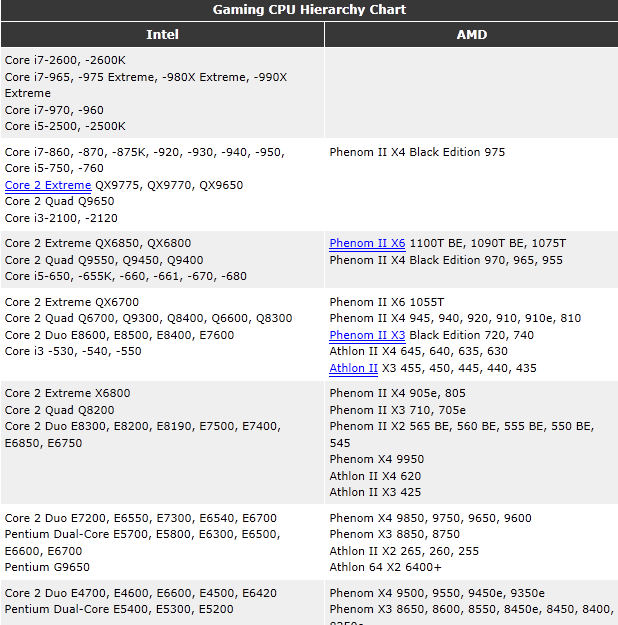
Task: Click the Gaming CPU Hierarchy Chart title
Action: 309,10
